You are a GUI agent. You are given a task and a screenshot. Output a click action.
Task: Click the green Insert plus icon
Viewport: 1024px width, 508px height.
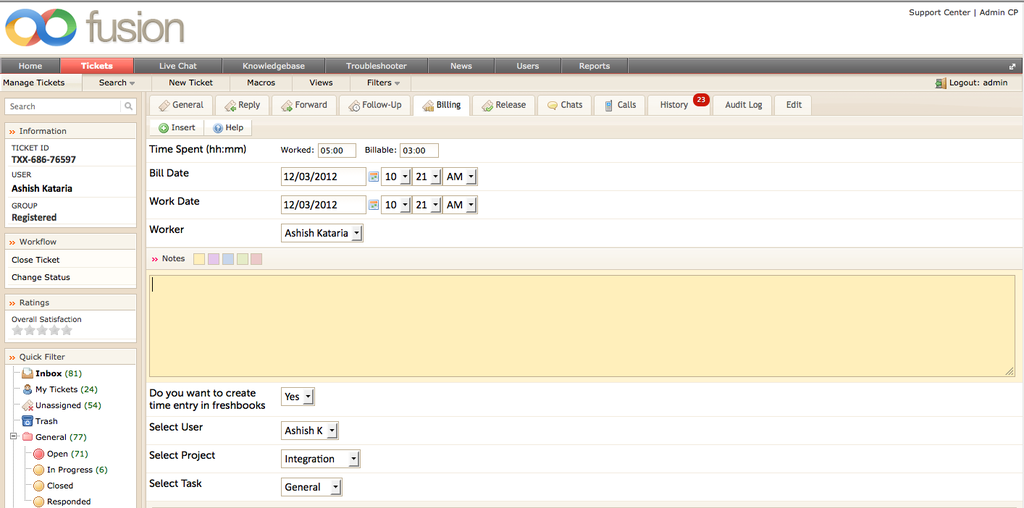point(164,128)
